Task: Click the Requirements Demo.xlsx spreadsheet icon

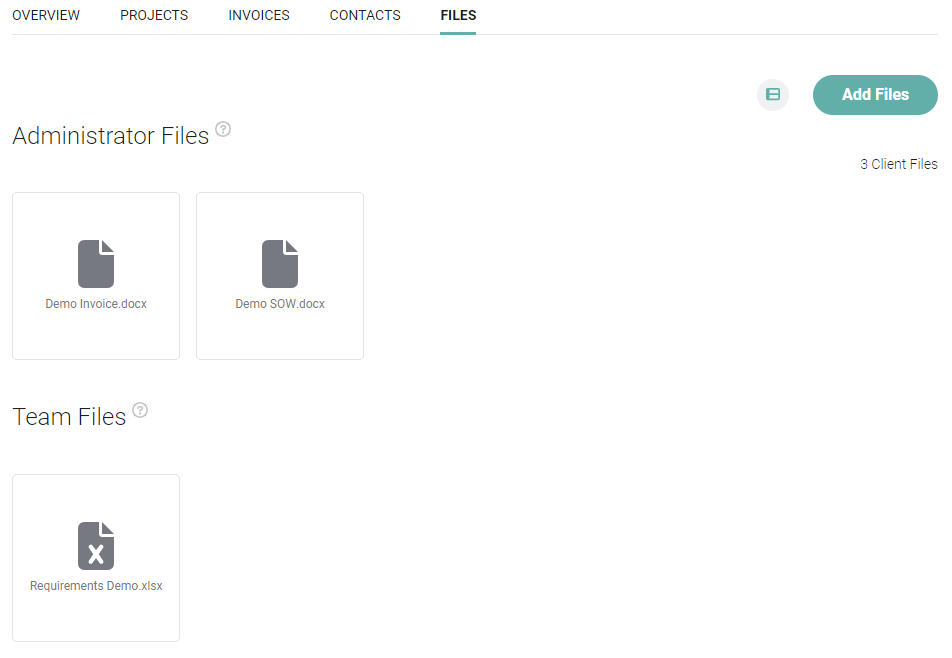Action: tap(96, 546)
